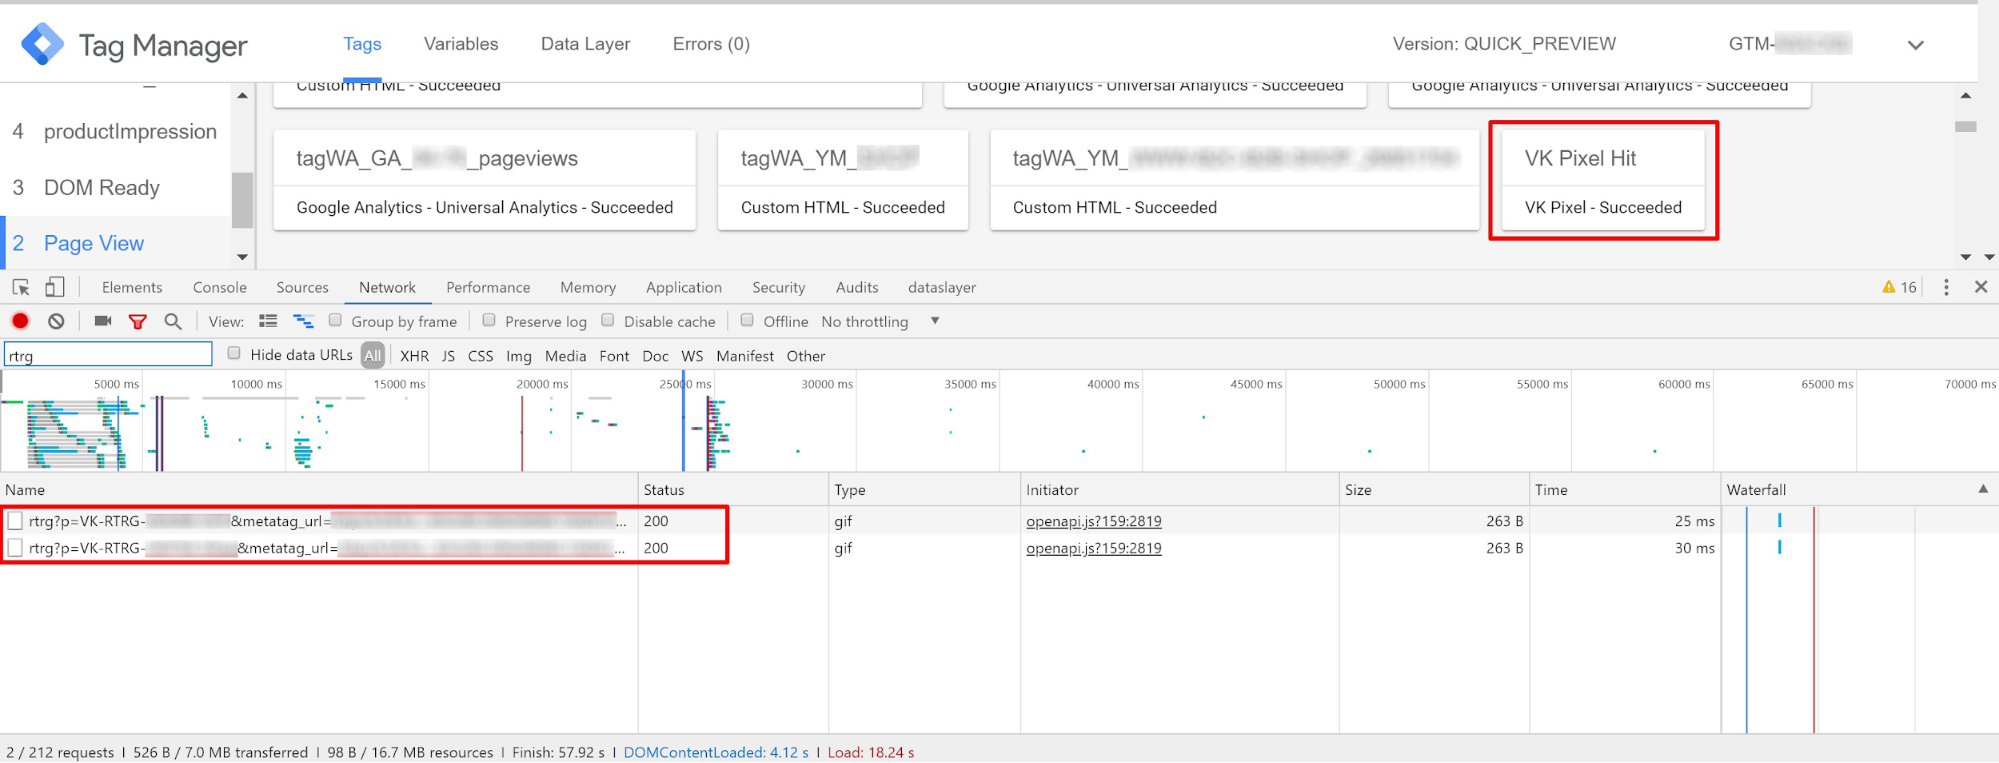Click the capture screenshots camera icon
This screenshot has width=1999, height=763.
103,321
